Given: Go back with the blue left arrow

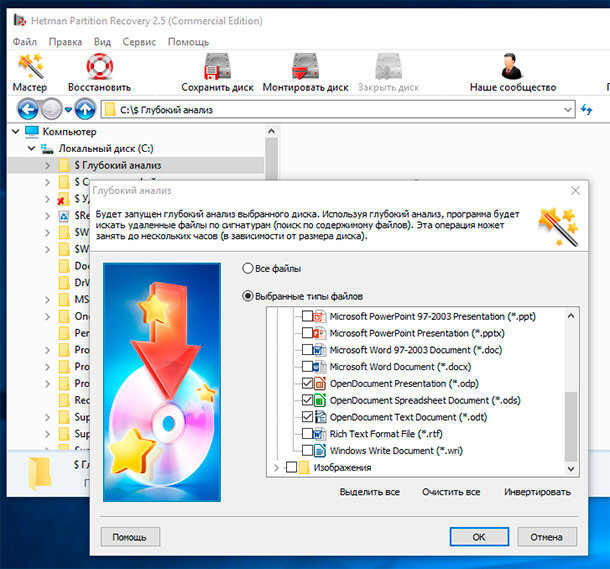Looking at the screenshot, I should (27, 109).
